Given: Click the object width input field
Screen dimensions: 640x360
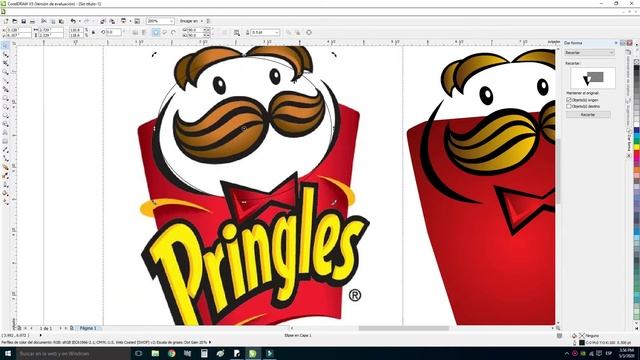Looking at the screenshot, I should pyautogui.click(x=51, y=30).
